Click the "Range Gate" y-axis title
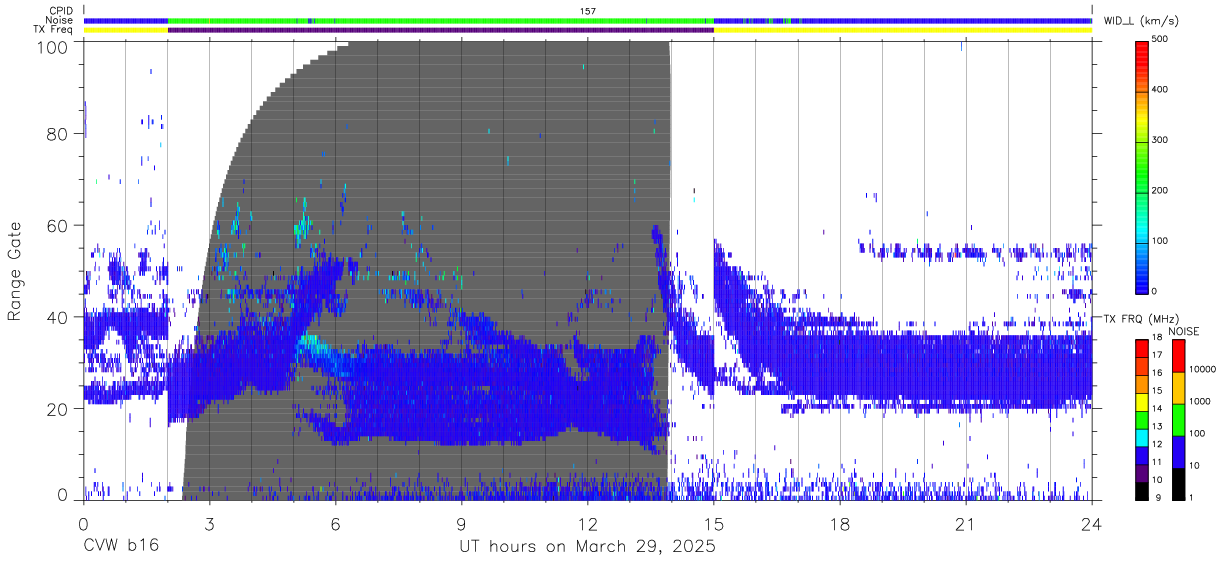The image size is (1228, 567). tap(15, 272)
